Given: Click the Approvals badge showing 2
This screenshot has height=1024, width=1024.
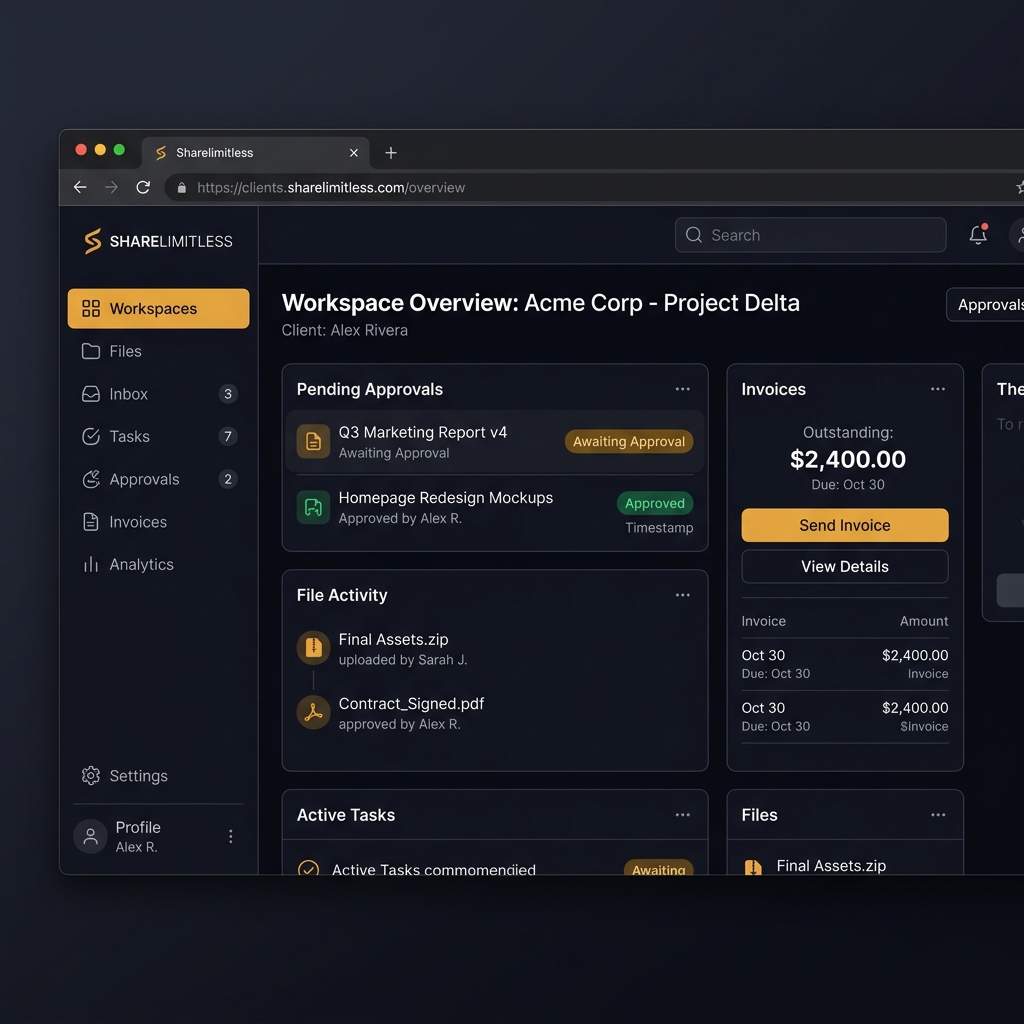Looking at the screenshot, I should click(228, 479).
